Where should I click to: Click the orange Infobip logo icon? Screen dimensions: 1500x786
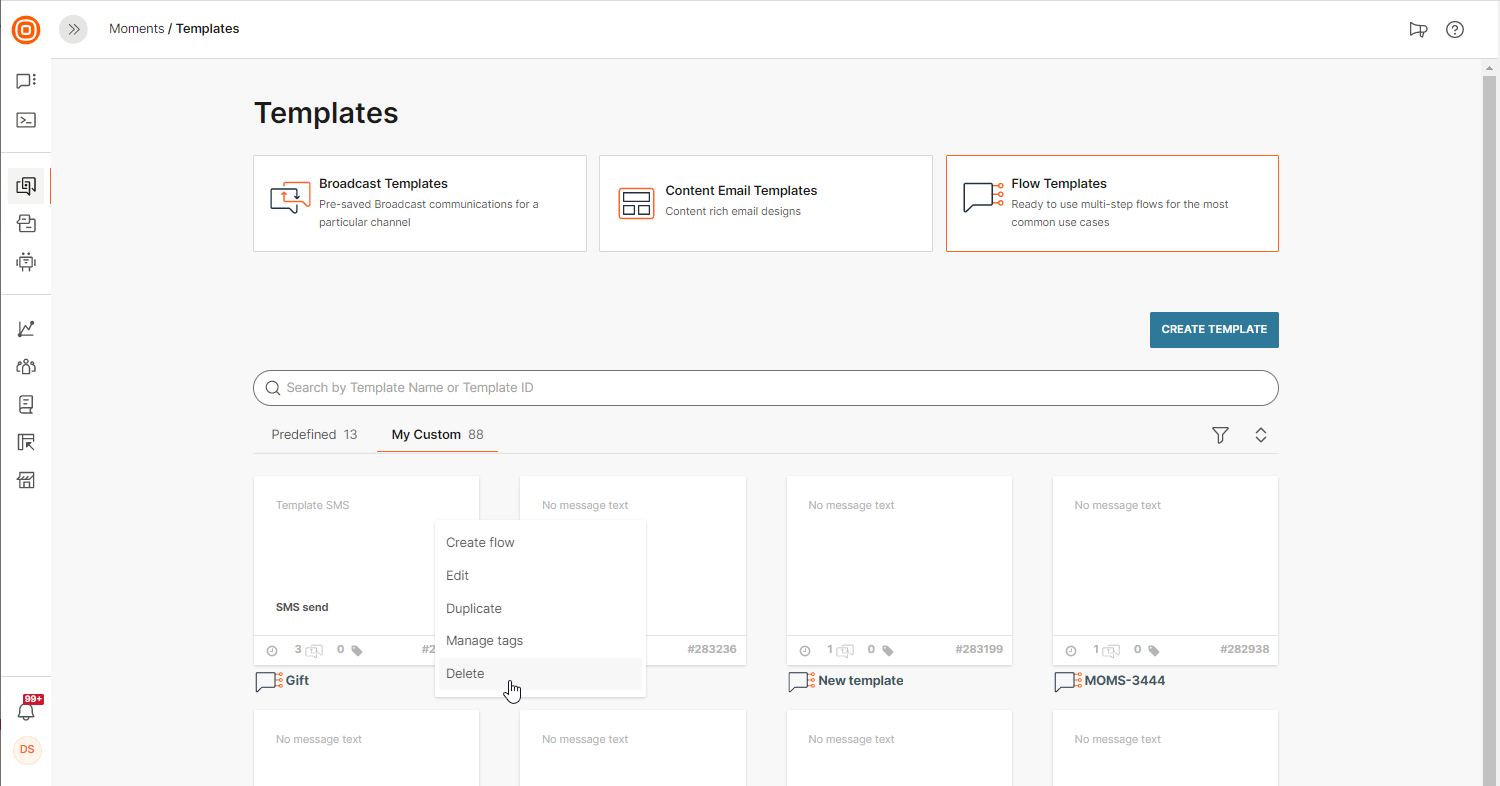26,29
